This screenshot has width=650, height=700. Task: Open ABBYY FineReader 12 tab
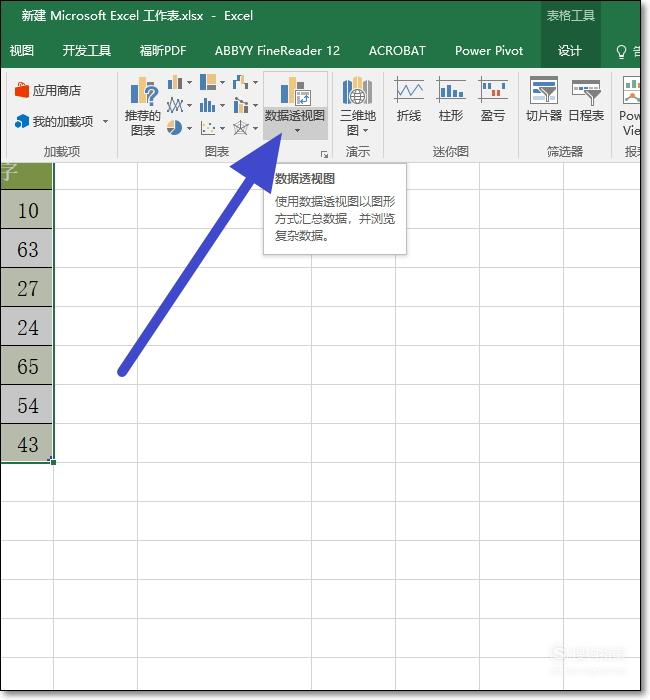pos(277,50)
